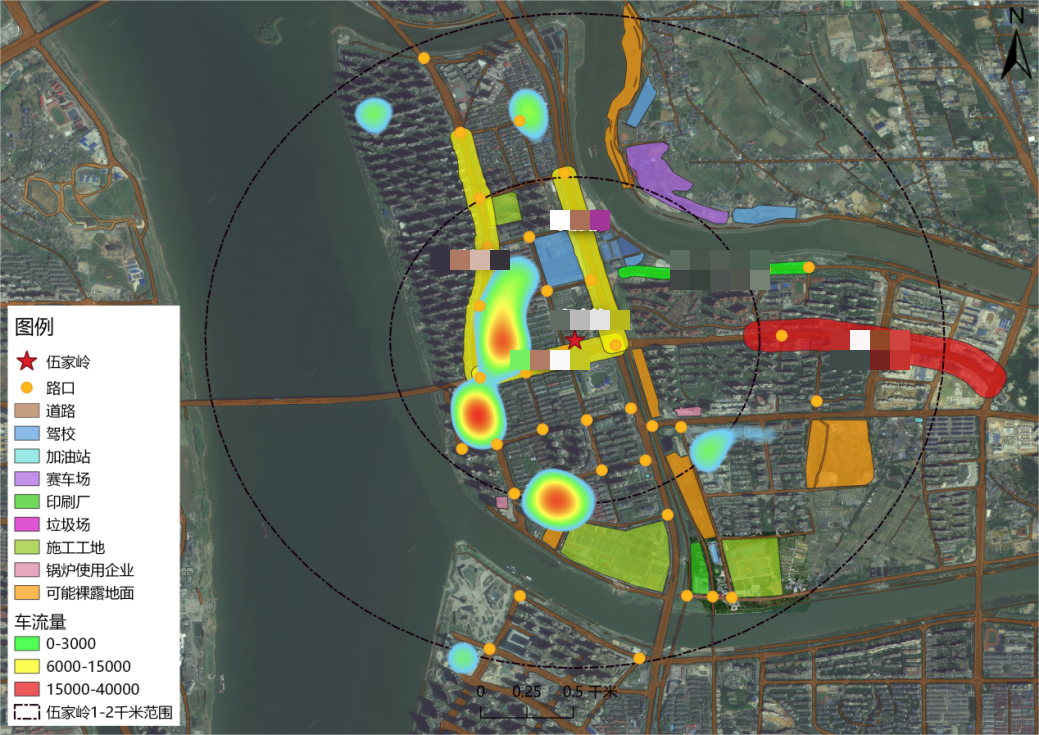Click the 垃圾场 magenta legend swatch
This screenshot has width=1039, height=735.
[x=27, y=525]
